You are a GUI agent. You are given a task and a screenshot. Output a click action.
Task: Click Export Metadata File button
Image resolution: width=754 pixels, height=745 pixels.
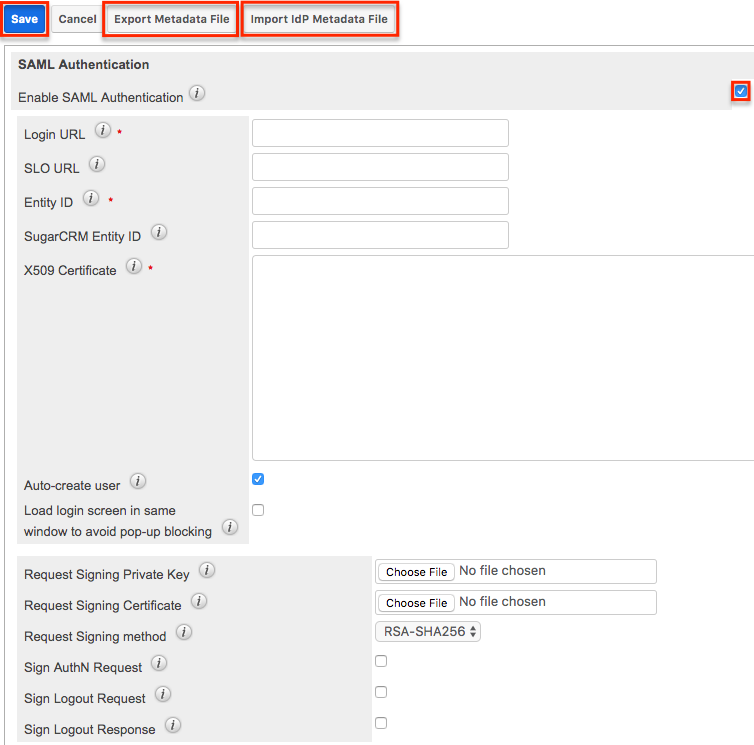(x=171, y=19)
